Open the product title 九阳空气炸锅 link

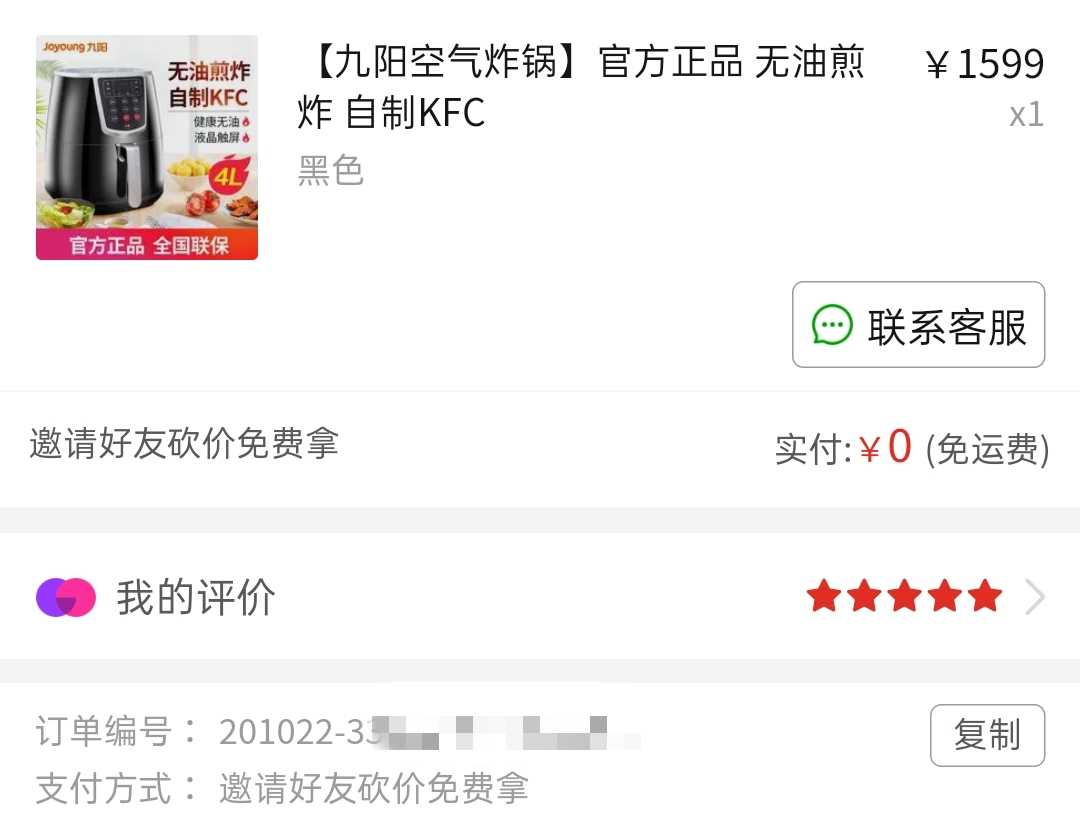click(x=581, y=87)
